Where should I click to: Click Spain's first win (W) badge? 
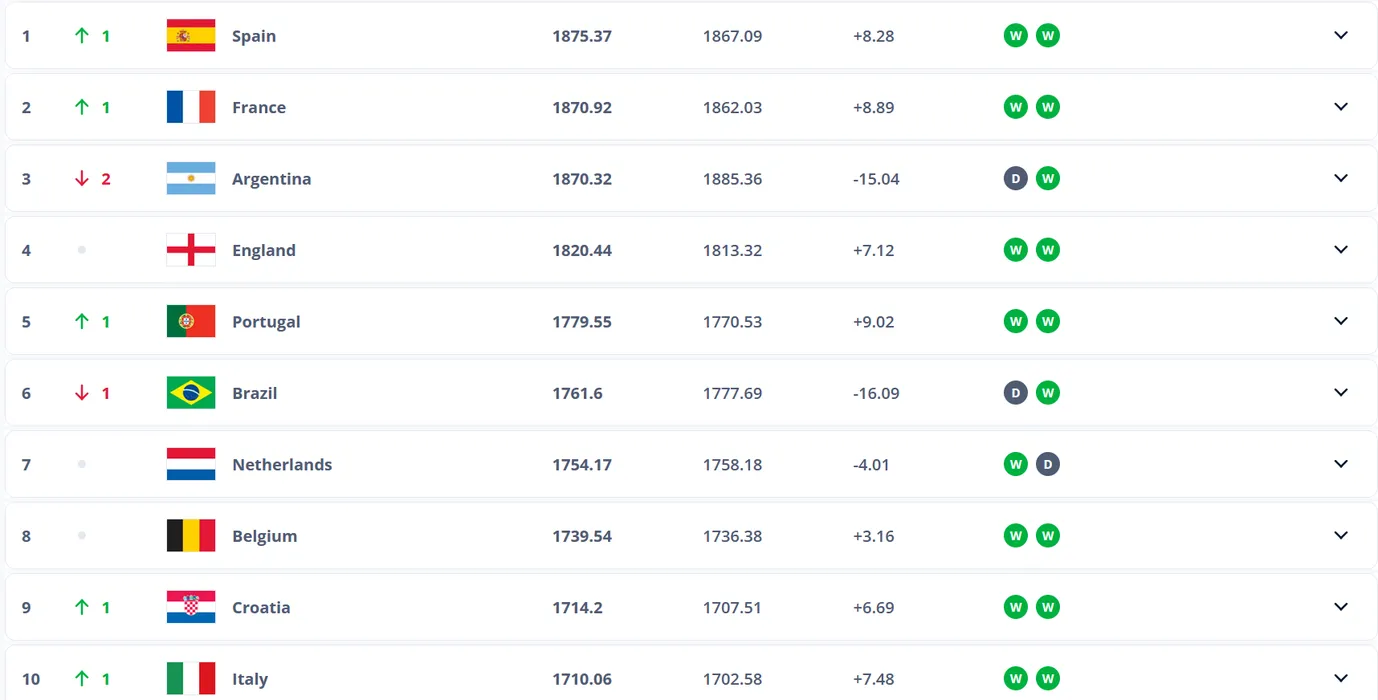[1015, 36]
